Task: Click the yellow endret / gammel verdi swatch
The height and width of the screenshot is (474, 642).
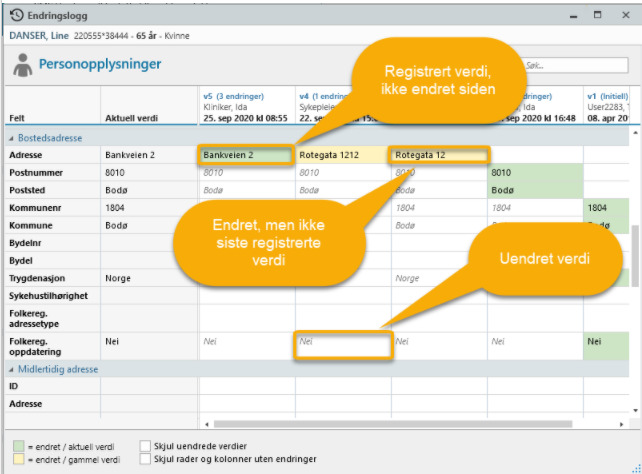Action: tap(17, 459)
